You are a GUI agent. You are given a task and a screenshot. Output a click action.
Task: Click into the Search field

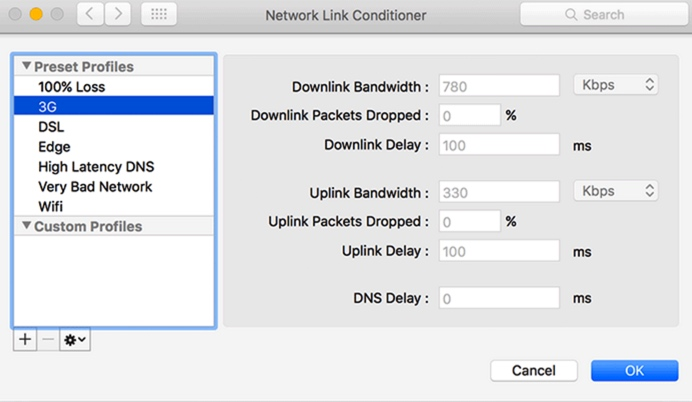[604, 15]
